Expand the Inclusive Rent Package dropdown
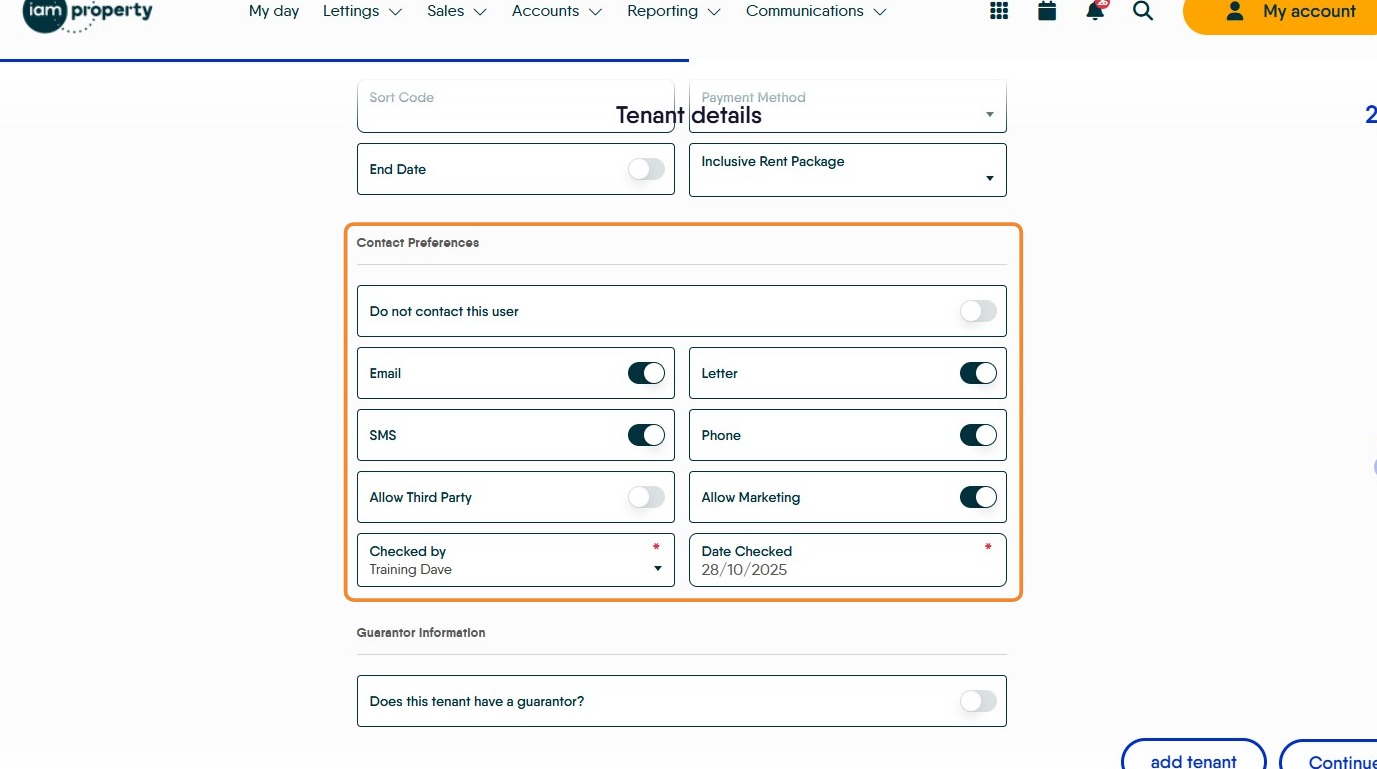 [848, 170]
